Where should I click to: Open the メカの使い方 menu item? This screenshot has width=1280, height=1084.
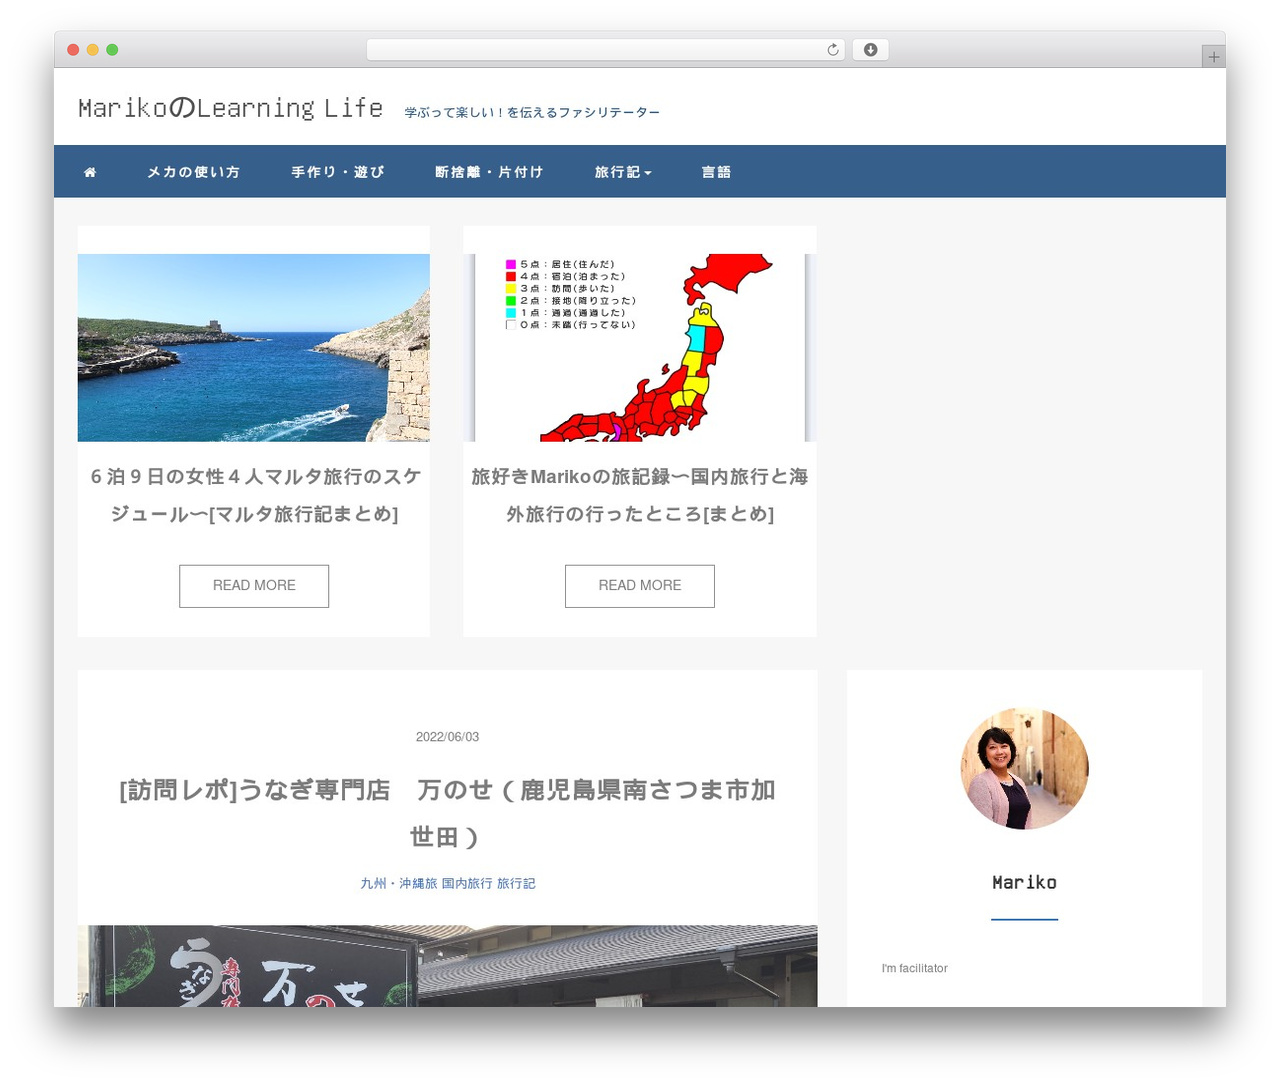pyautogui.click(x=193, y=172)
